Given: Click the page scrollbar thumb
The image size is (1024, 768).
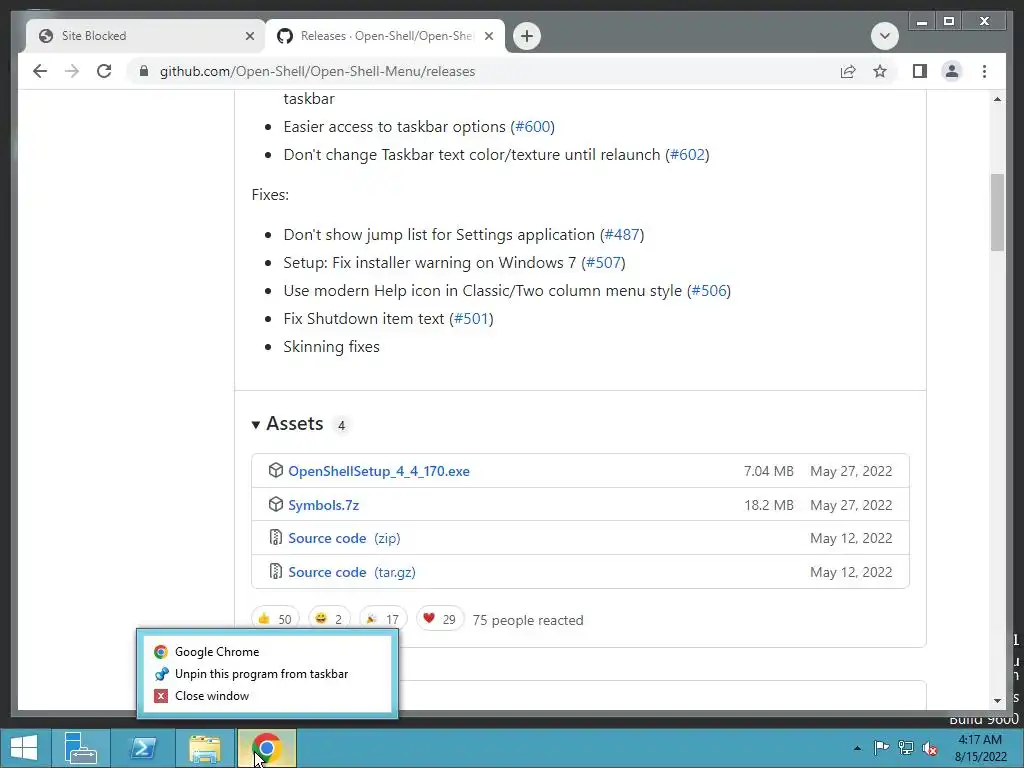Looking at the screenshot, I should pyautogui.click(x=997, y=212).
